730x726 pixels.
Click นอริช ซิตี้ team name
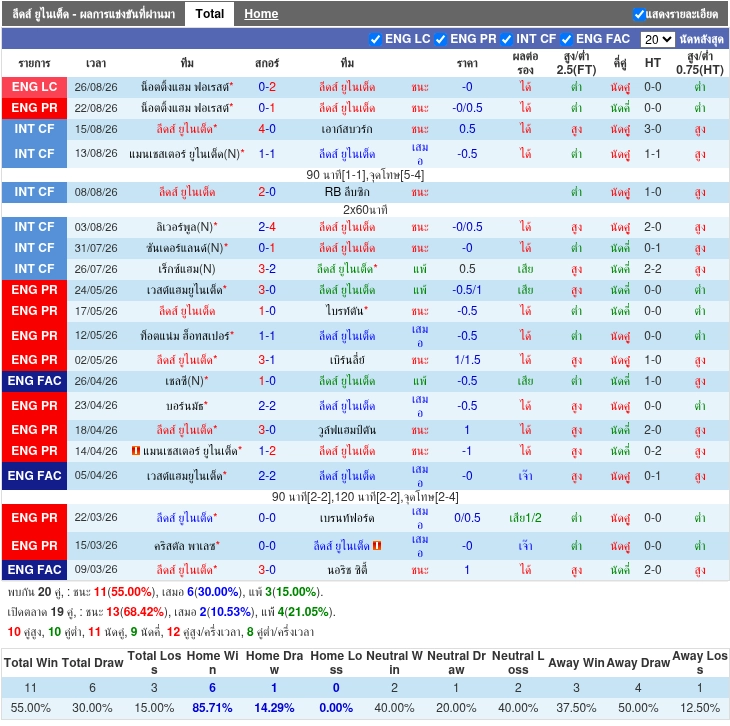[347, 570]
